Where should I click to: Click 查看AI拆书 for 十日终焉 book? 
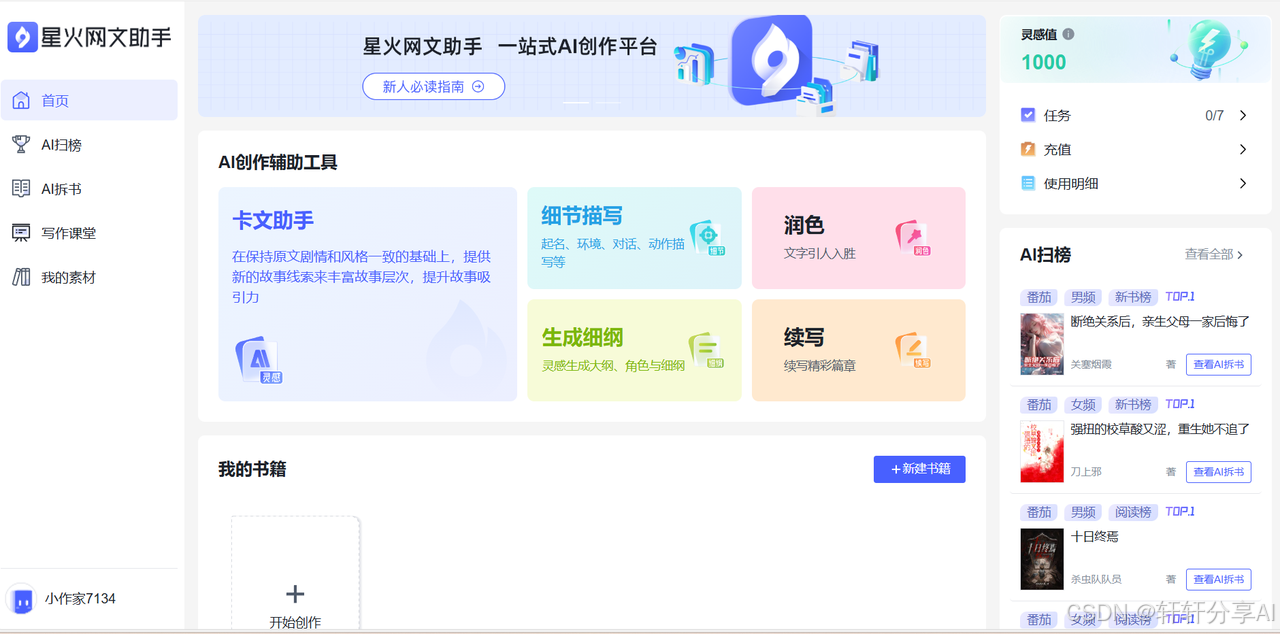1218,579
